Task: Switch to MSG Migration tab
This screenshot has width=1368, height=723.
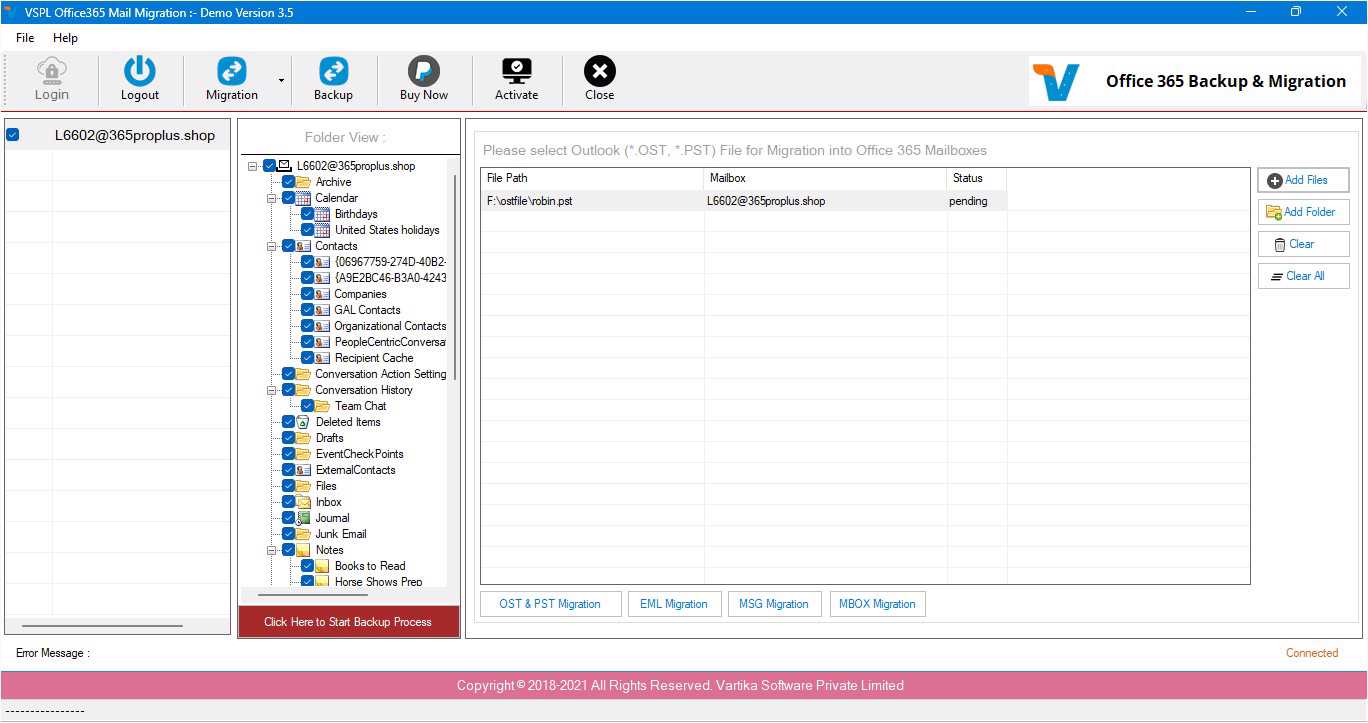Action: (774, 604)
